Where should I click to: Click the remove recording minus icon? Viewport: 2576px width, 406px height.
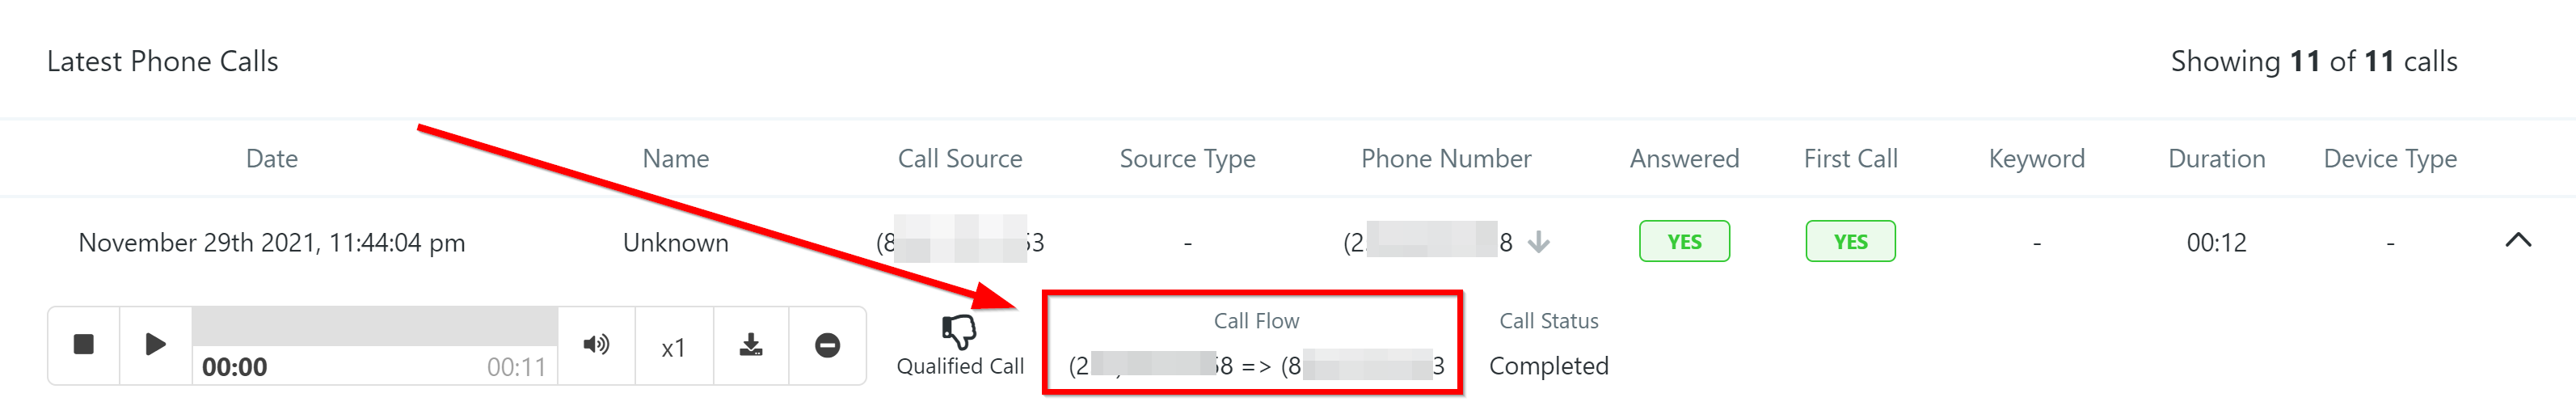(x=827, y=345)
